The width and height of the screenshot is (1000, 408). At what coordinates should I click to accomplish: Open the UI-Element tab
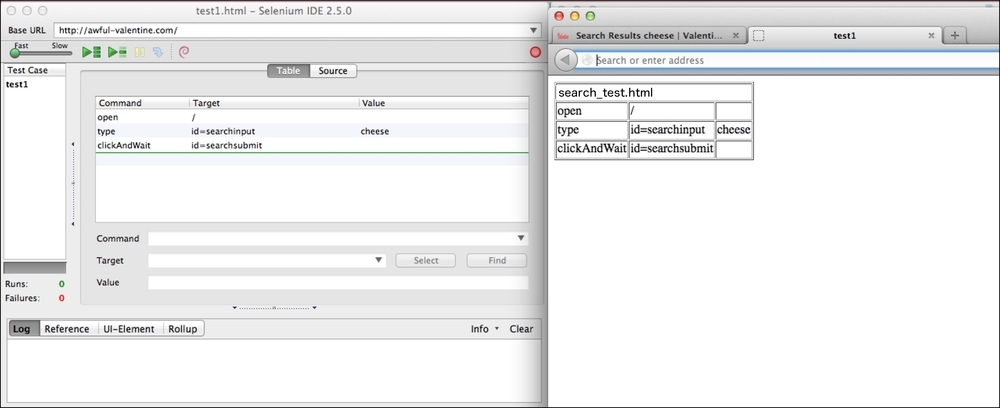tap(129, 329)
